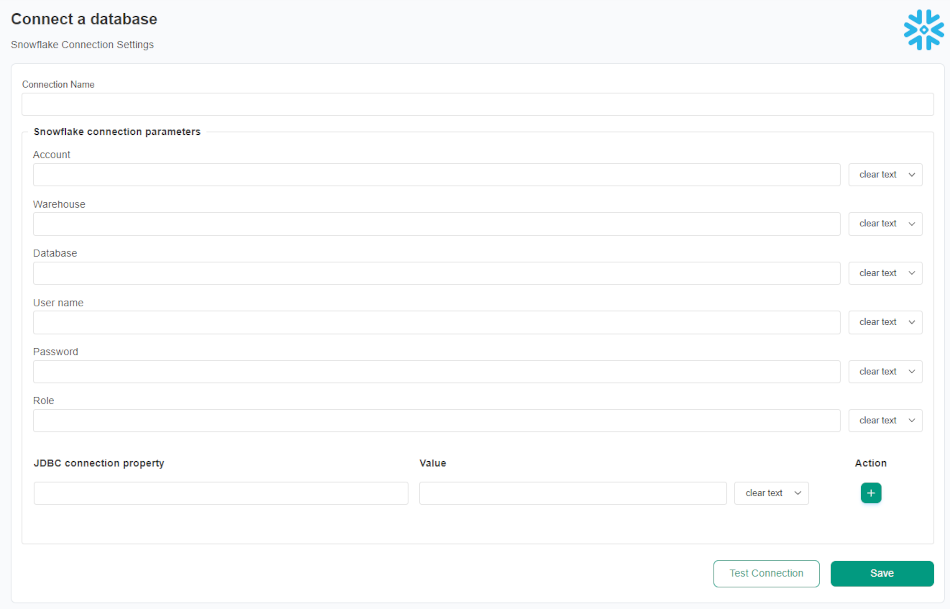The height and width of the screenshot is (609, 950).
Task: Open the clear text dropdown for Password
Action: (x=885, y=371)
